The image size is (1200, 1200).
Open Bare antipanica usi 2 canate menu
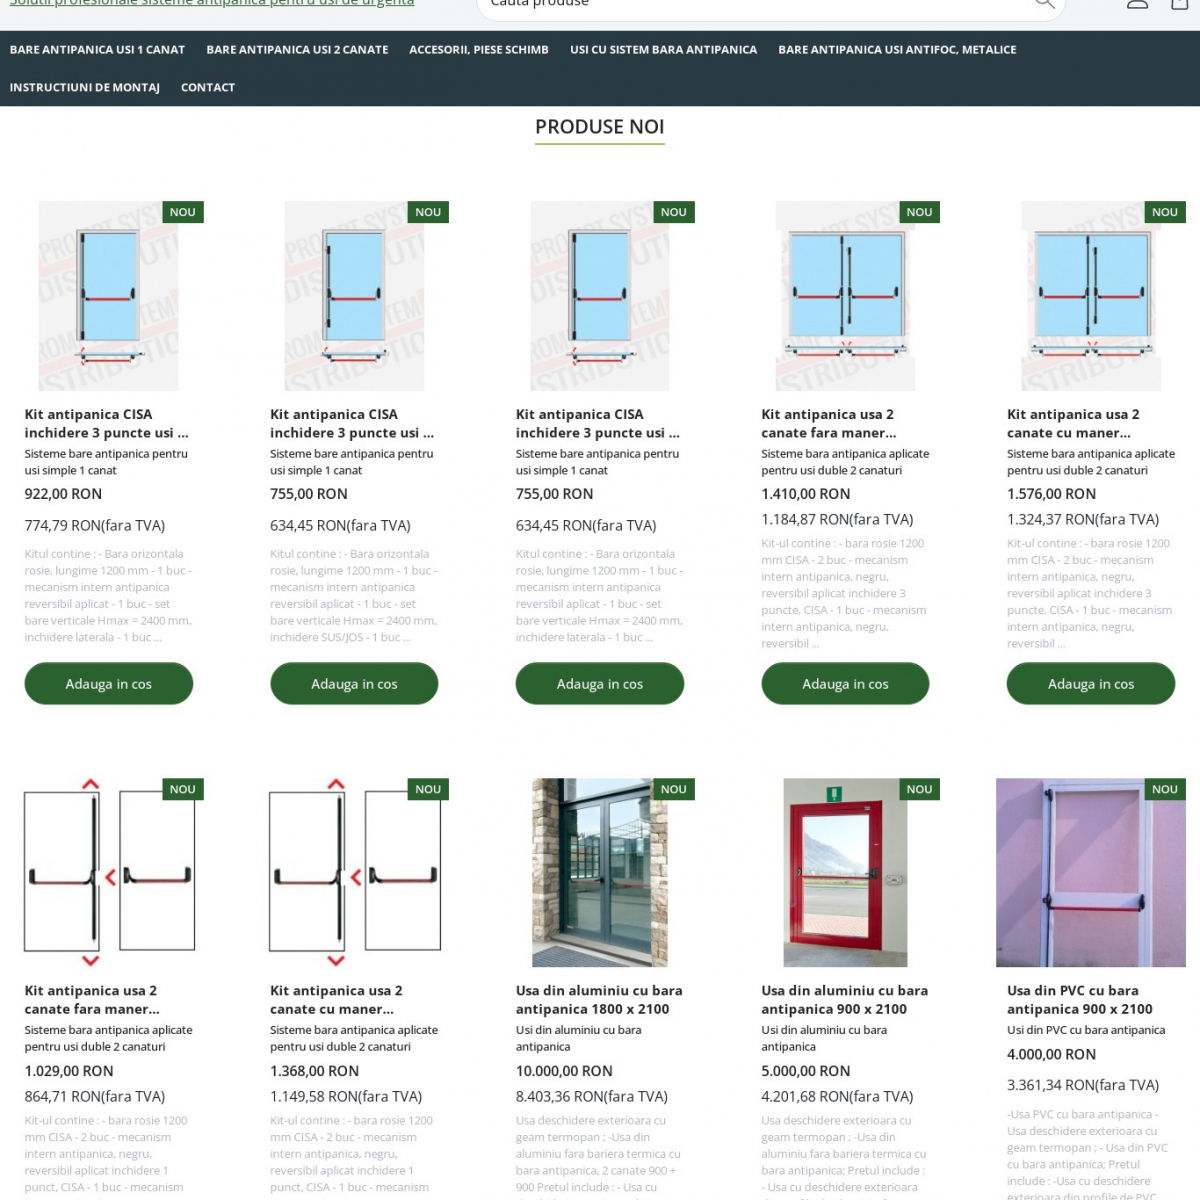[x=297, y=49]
